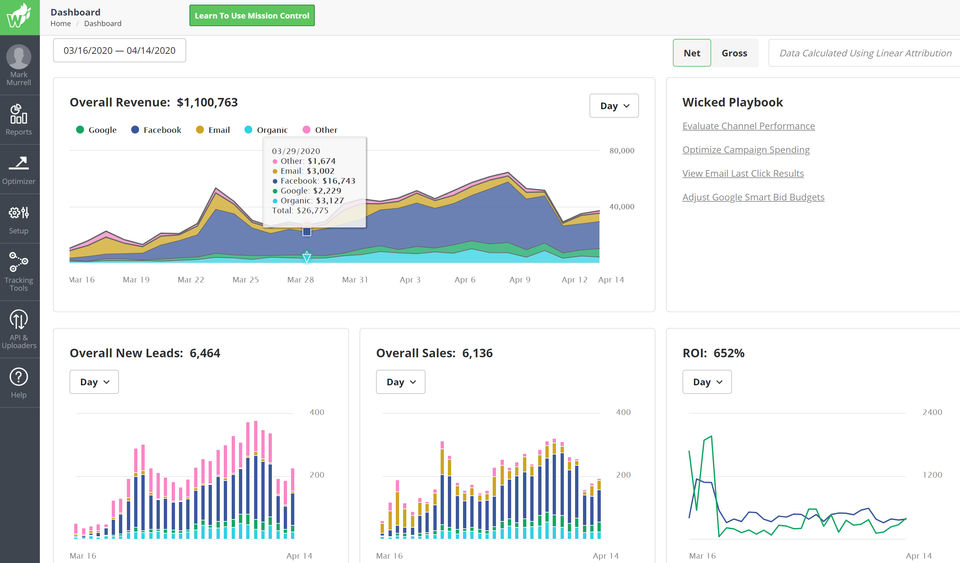Toggle the Google series in the legend

(x=96, y=130)
